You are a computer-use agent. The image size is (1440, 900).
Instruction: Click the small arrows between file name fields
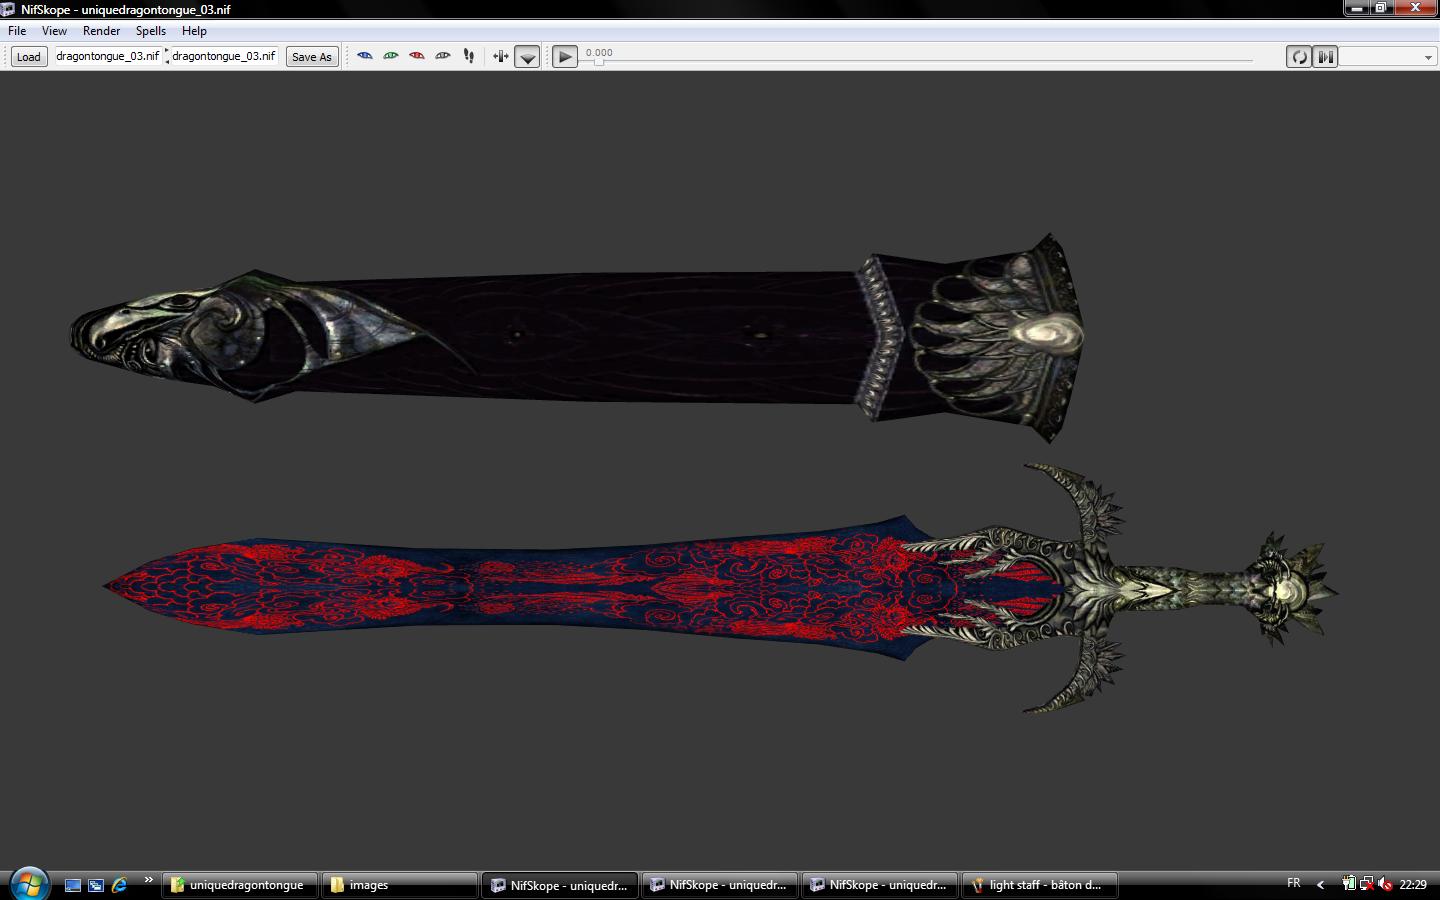[x=166, y=56]
